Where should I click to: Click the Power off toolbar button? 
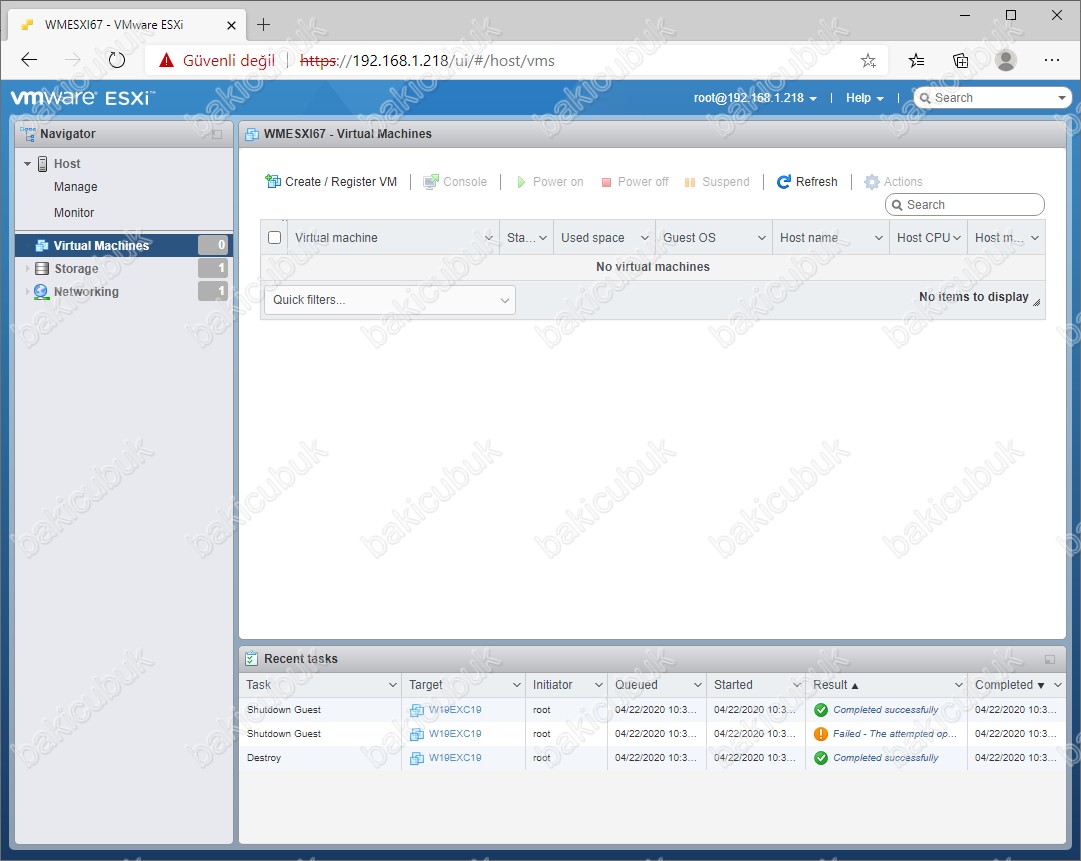[x=635, y=182]
